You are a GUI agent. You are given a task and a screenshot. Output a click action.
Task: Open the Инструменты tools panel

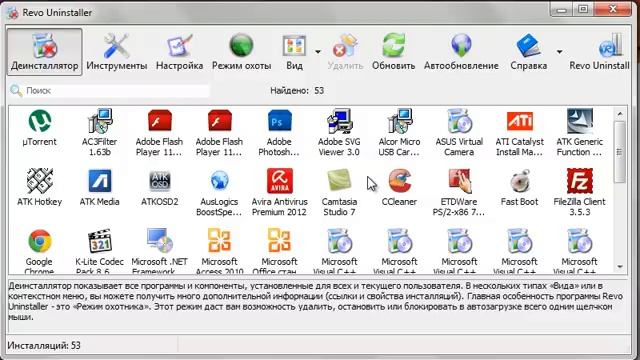(117, 51)
